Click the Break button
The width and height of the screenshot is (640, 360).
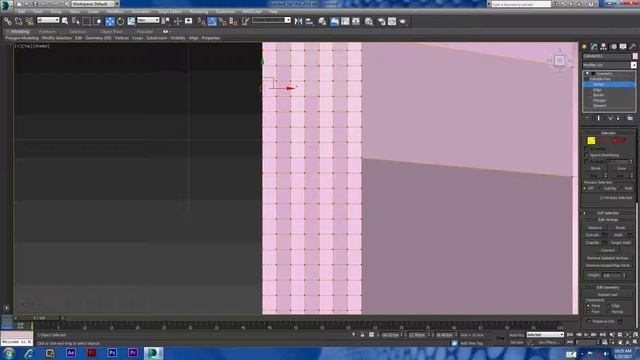point(620,228)
